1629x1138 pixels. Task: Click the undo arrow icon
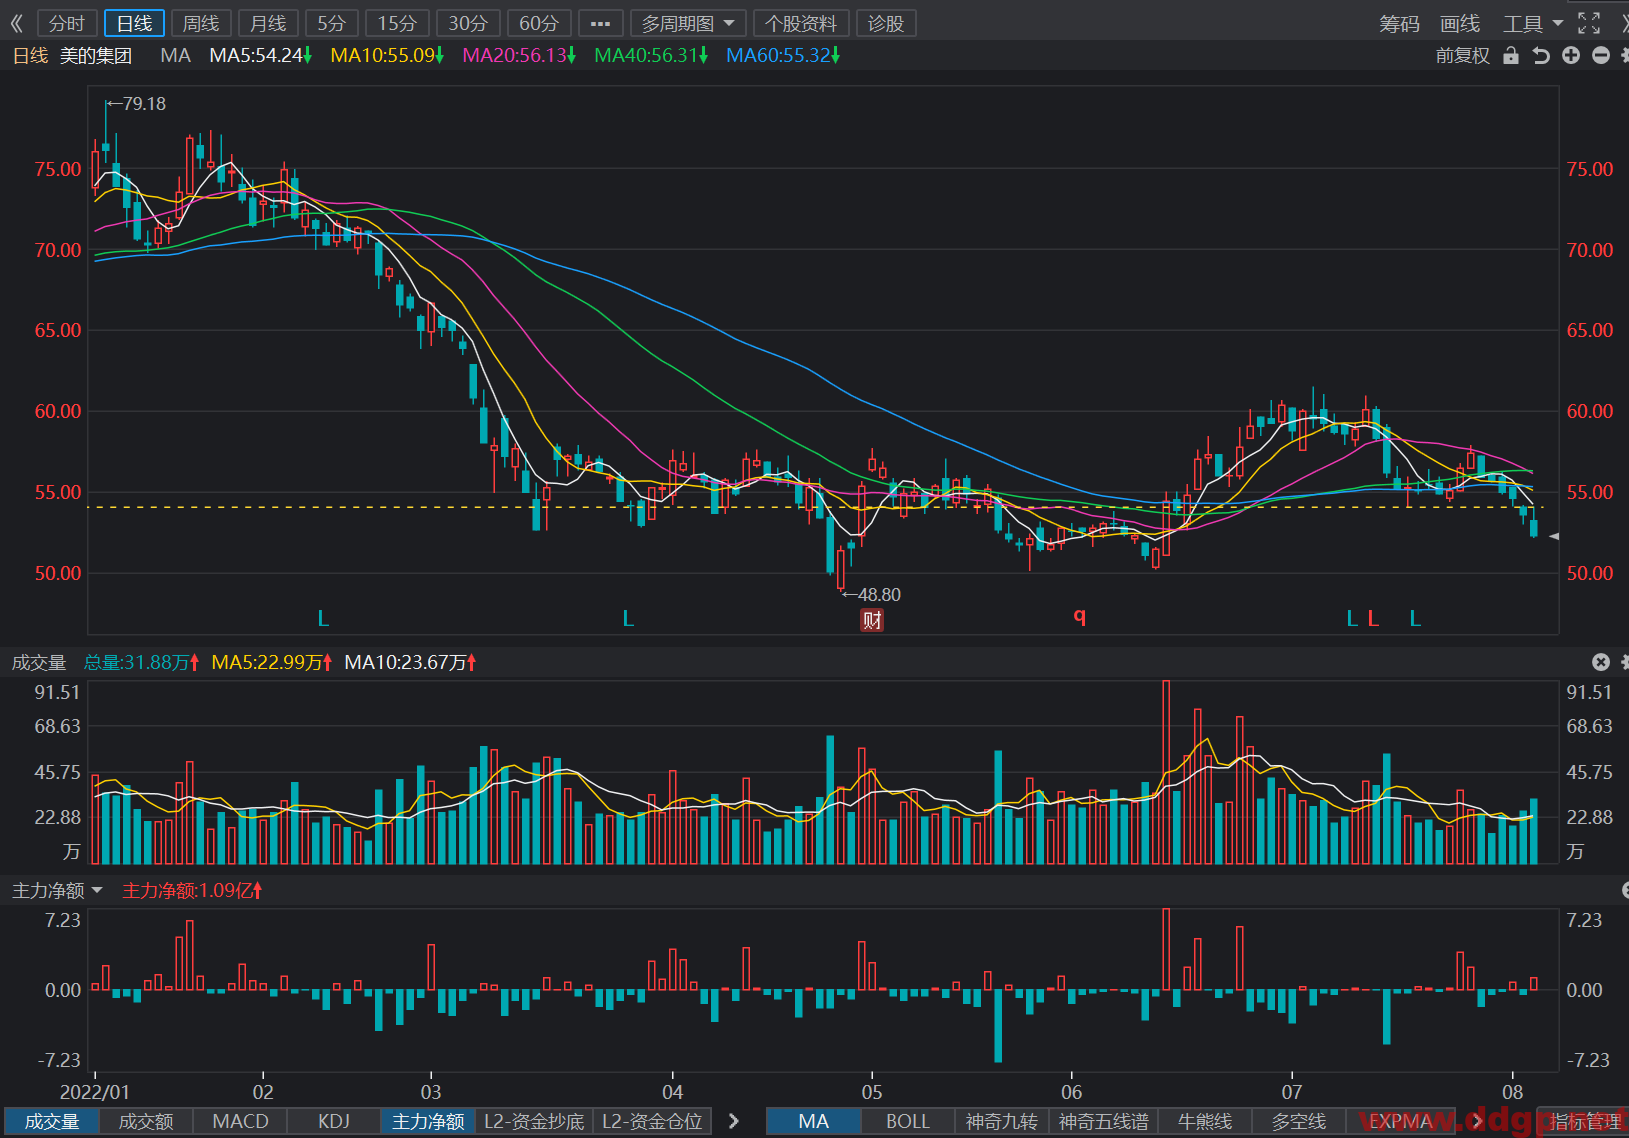[1541, 56]
